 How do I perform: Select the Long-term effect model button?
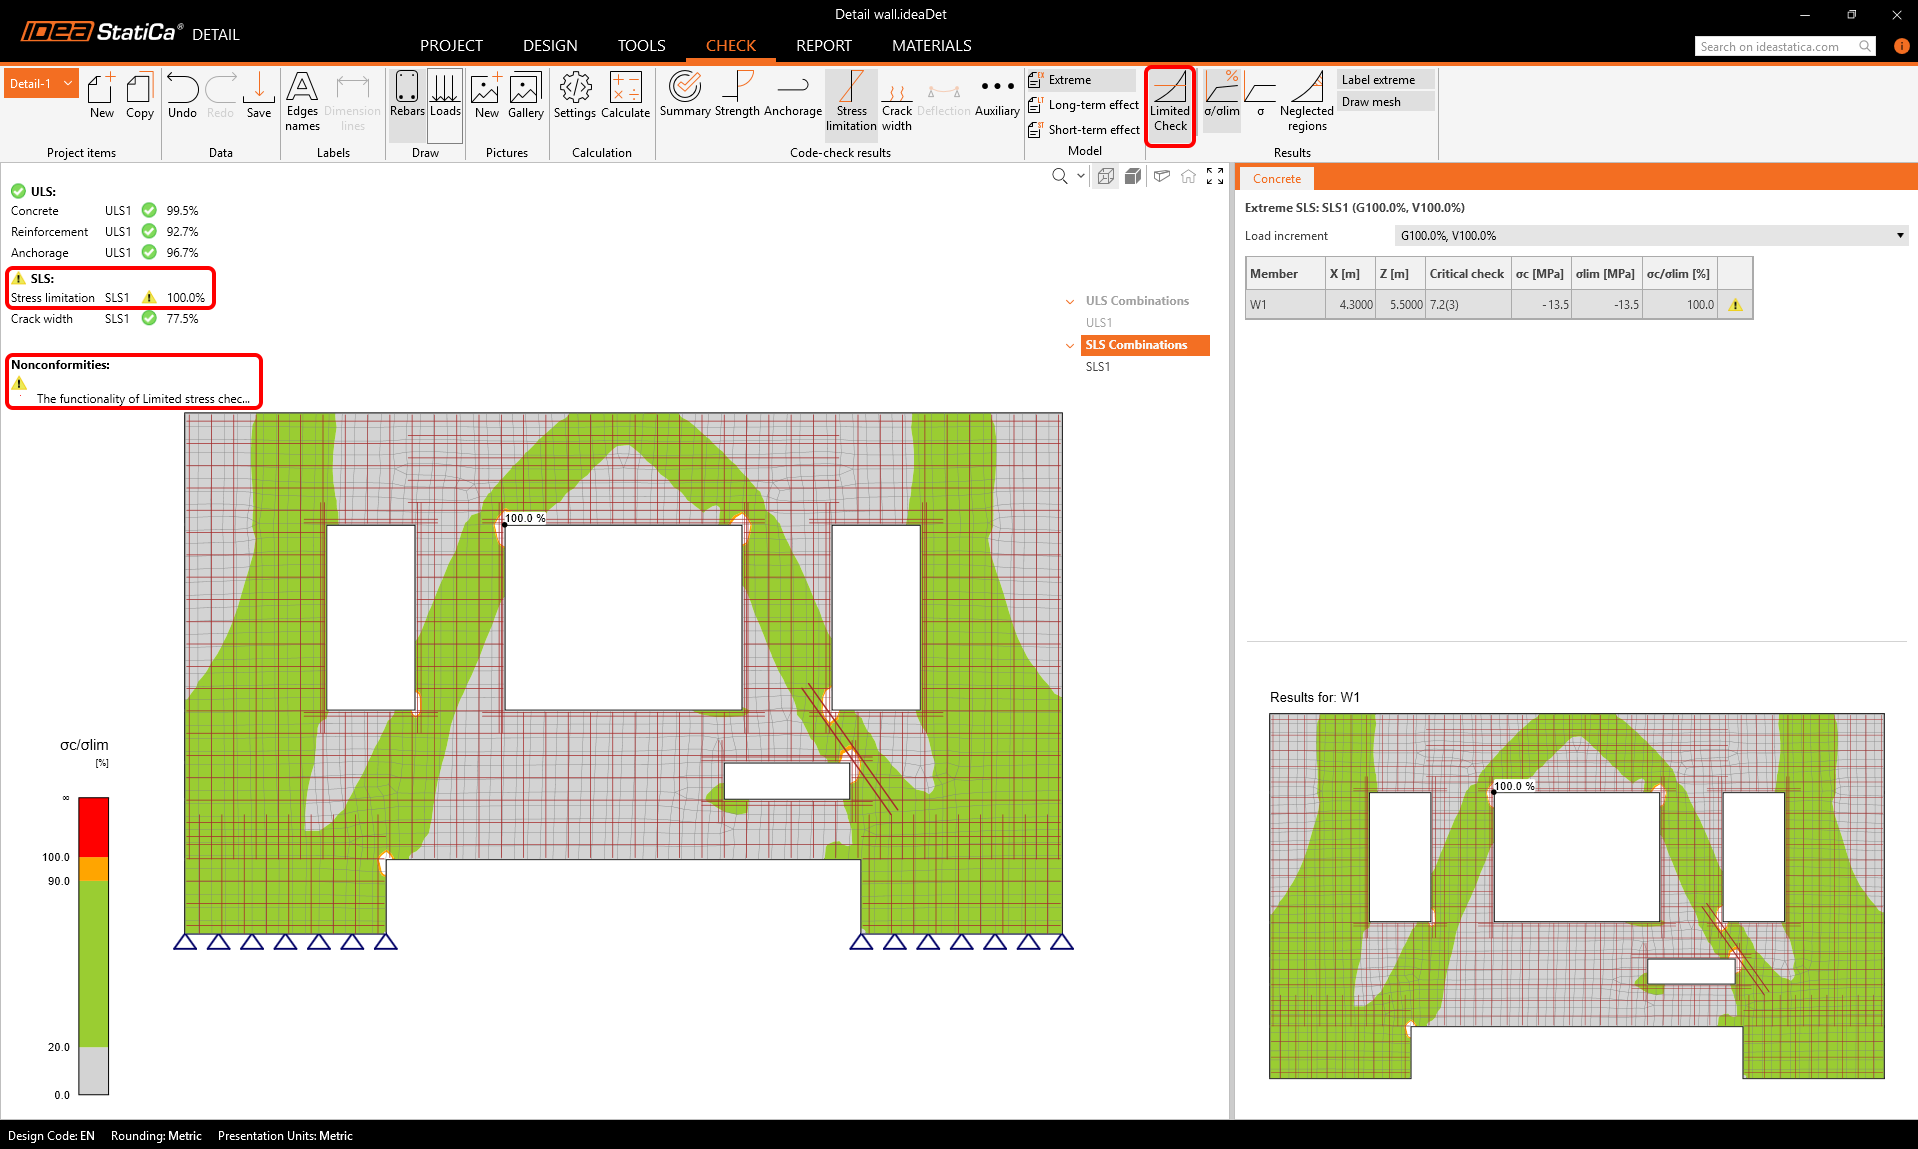(1084, 105)
